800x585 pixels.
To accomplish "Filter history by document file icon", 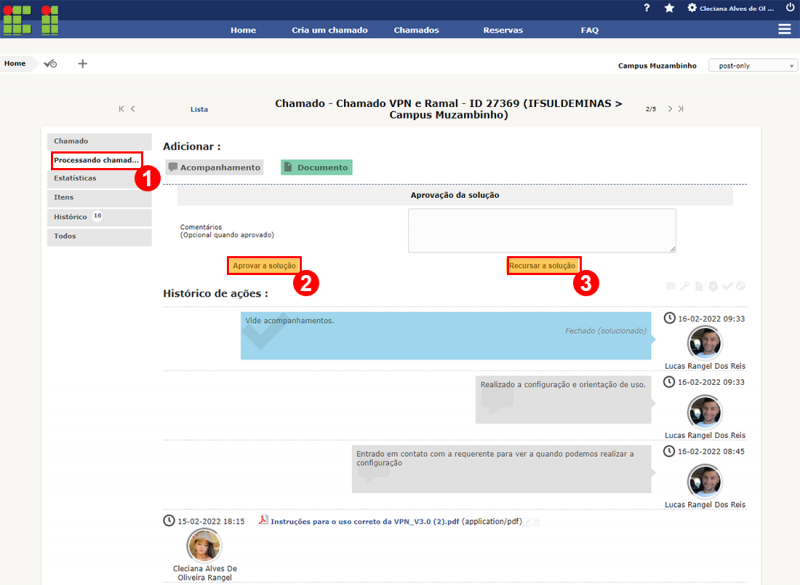I will pos(699,286).
